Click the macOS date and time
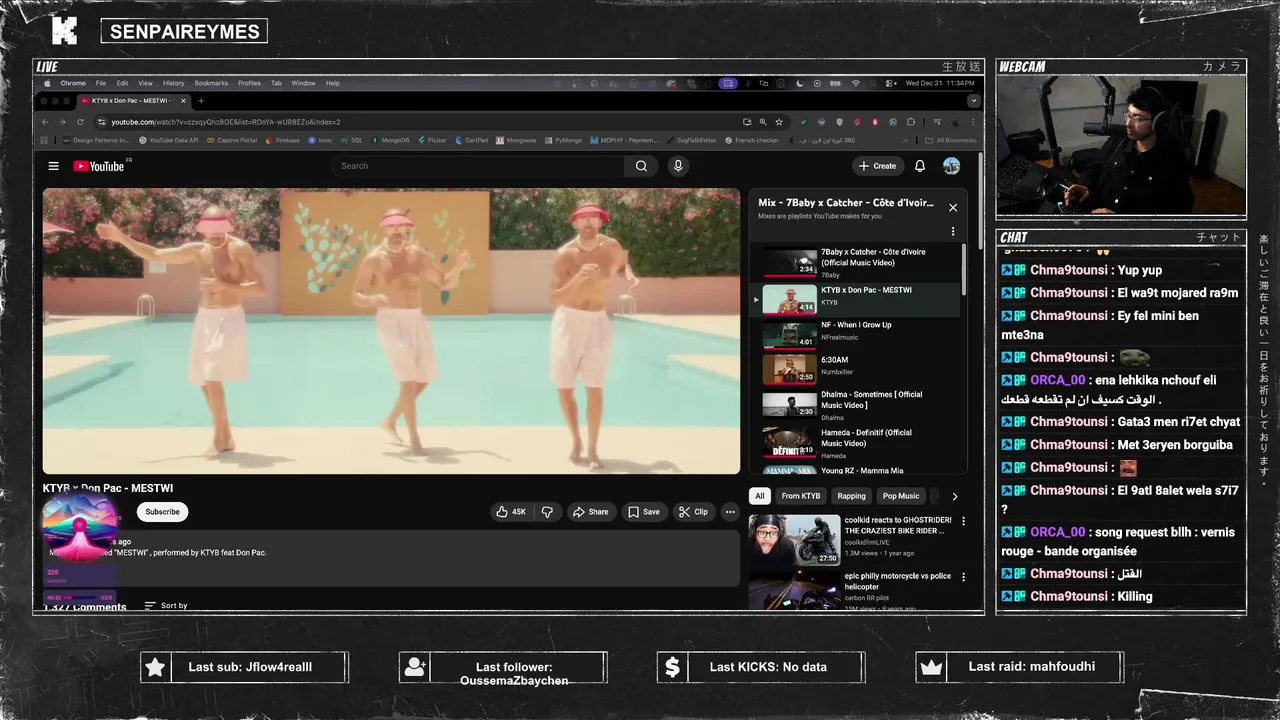This screenshot has width=1280, height=720. [940, 83]
